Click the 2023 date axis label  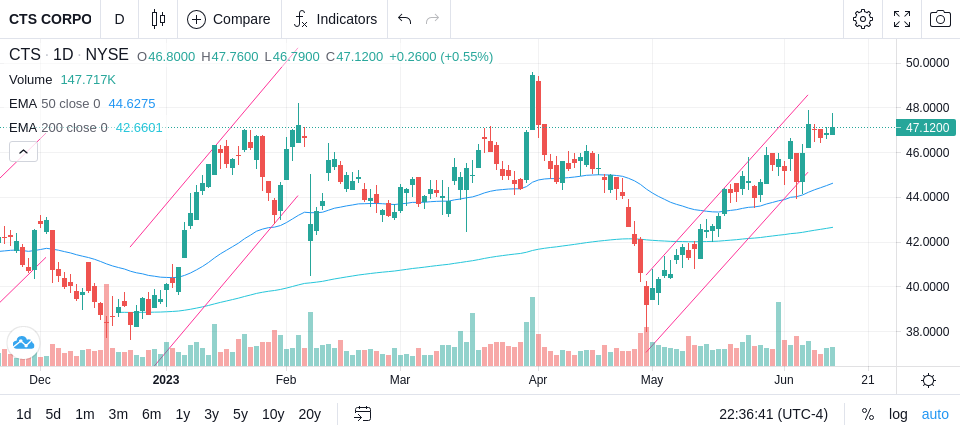click(x=166, y=380)
